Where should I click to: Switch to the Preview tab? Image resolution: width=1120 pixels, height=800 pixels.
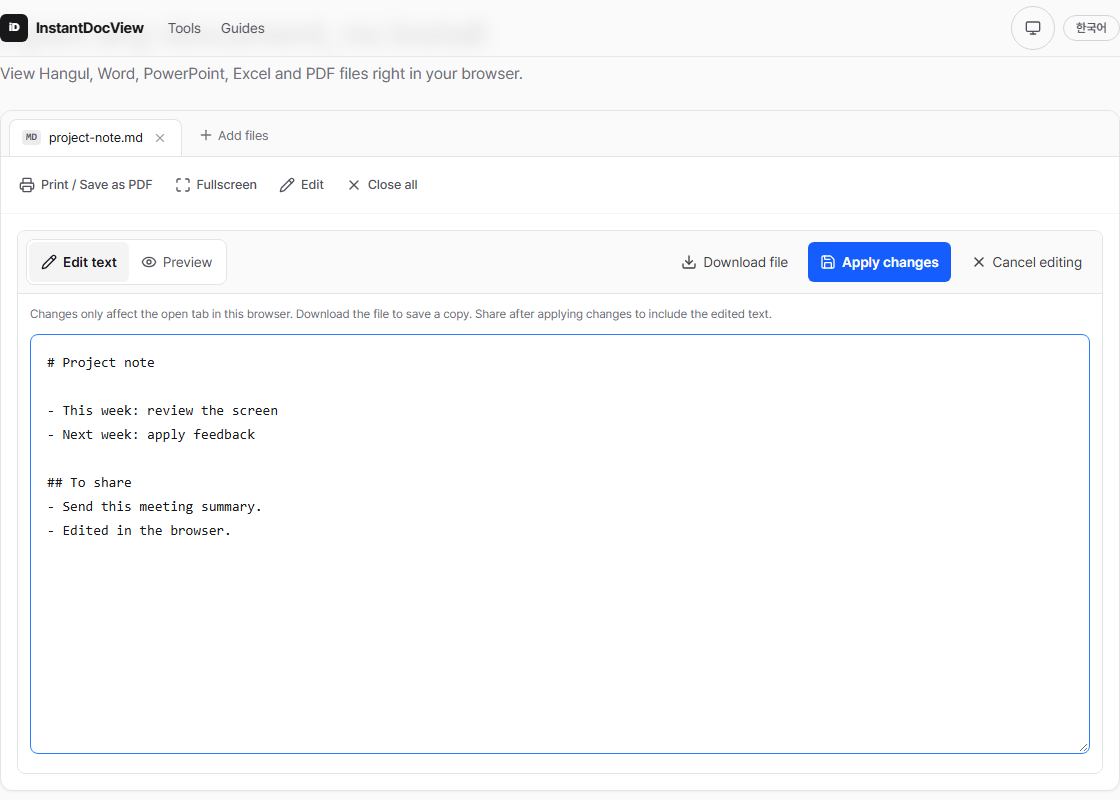point(176,262)
